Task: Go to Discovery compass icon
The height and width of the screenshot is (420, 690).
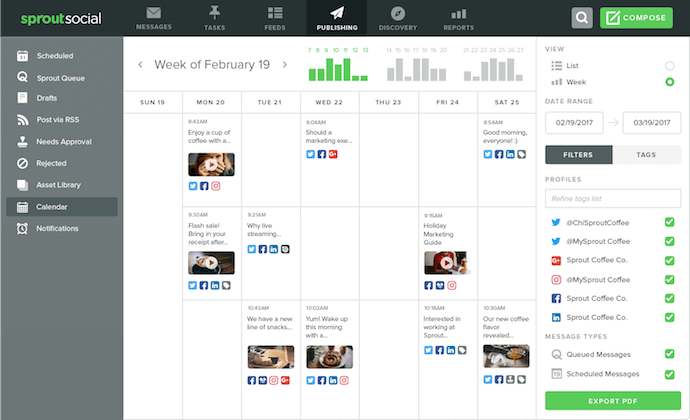Action: (x=397, y=13)
